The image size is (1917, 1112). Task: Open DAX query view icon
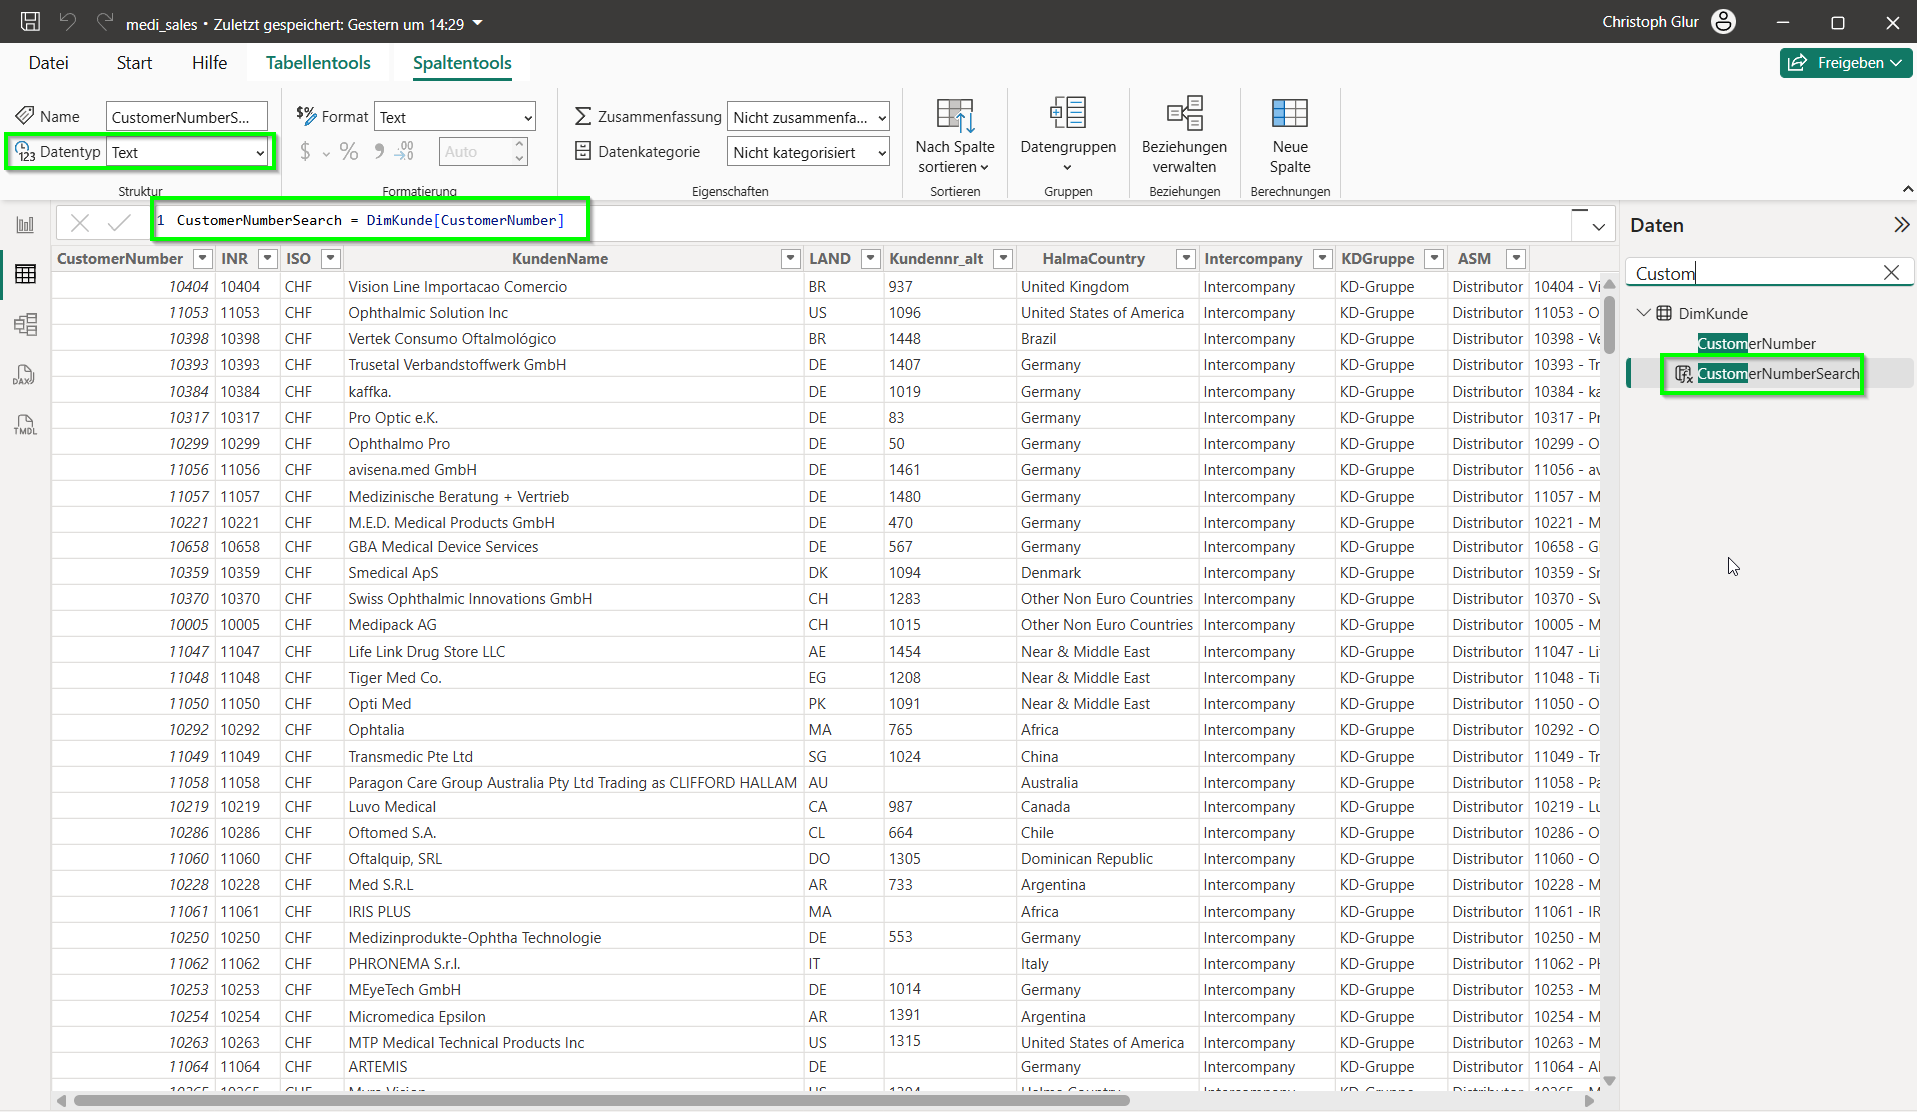coord(26,375)
